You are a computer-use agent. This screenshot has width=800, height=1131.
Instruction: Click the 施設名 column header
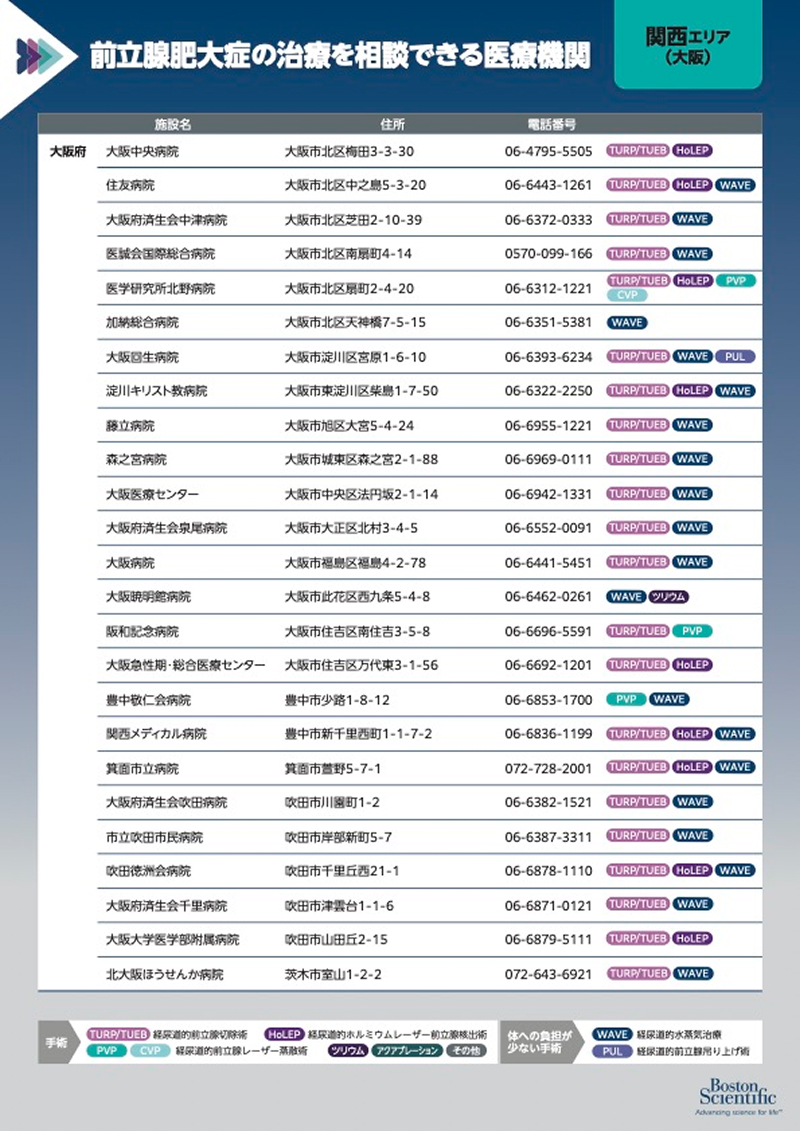click(x=172, y=125)
